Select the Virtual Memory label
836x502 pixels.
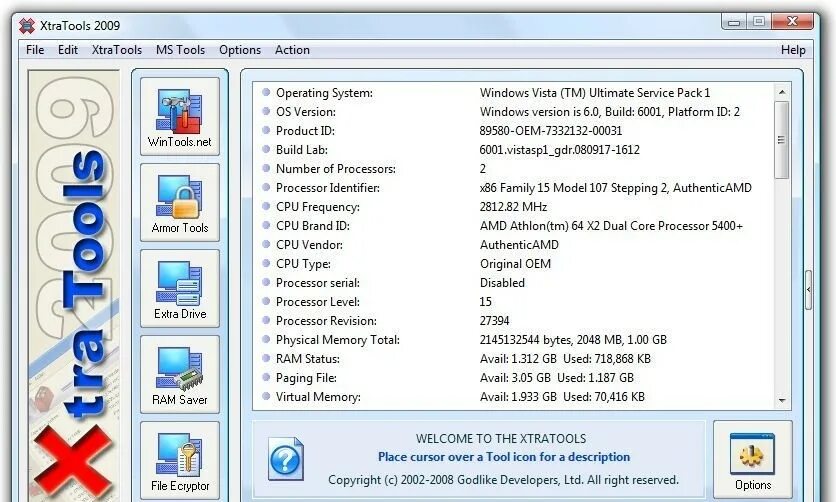point(318,397)
